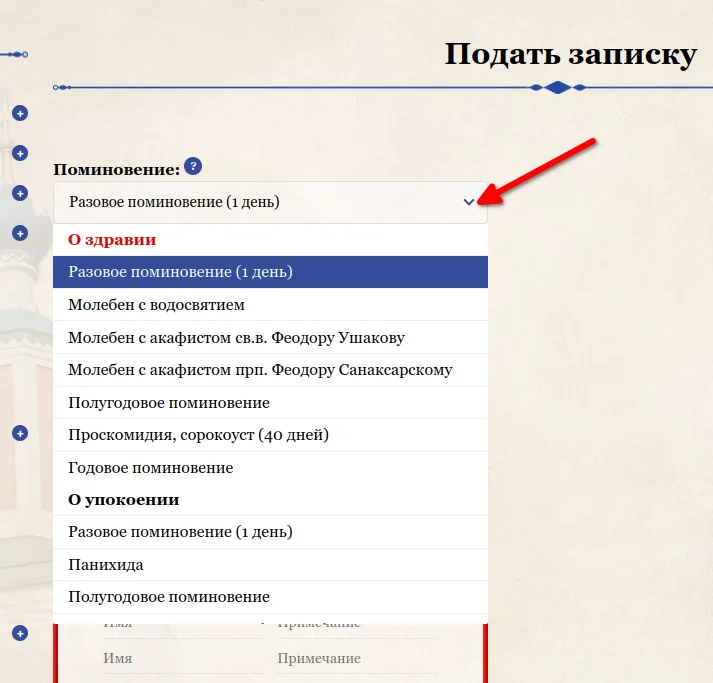713x683 pixels.
Task: Select Молебен с акафистом Феодору Ушакову
Action: coord(270,337)
